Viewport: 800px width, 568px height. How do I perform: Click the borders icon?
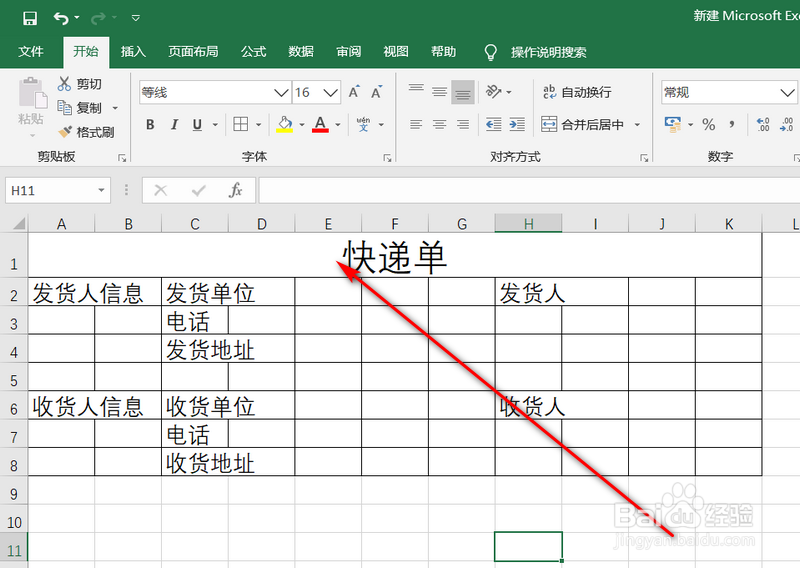point(240,124)
